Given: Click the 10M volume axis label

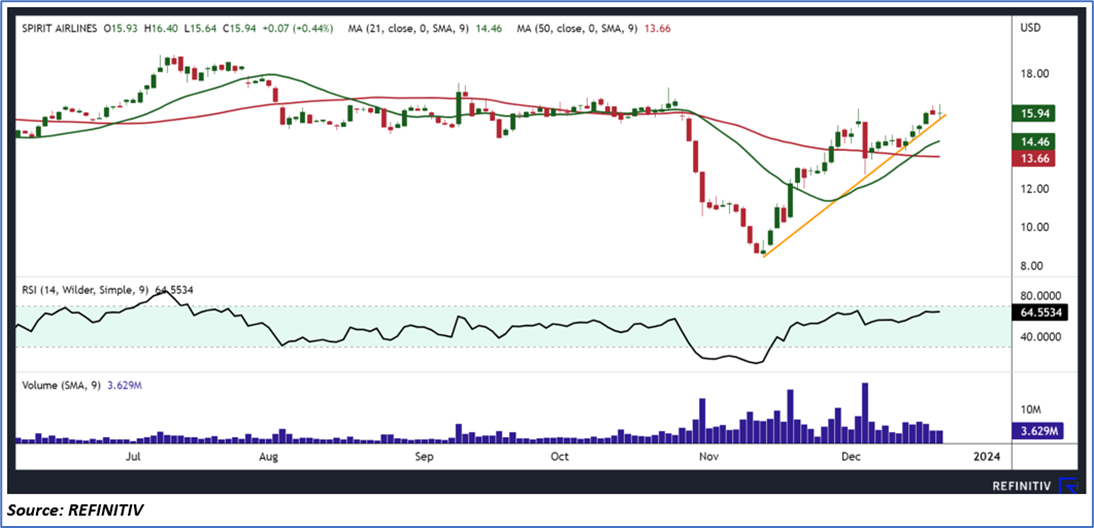Looking at the screenshot, I should (1033, 409).
